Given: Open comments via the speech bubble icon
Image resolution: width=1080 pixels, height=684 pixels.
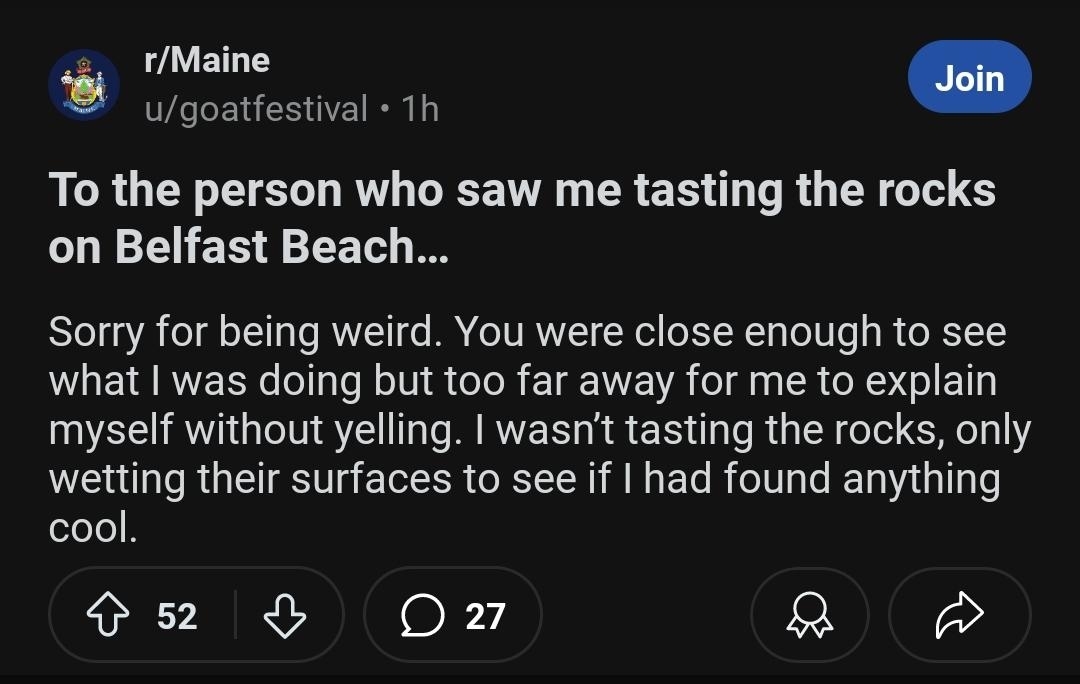Looking at the screenshot, I should (x=421, y=616).
